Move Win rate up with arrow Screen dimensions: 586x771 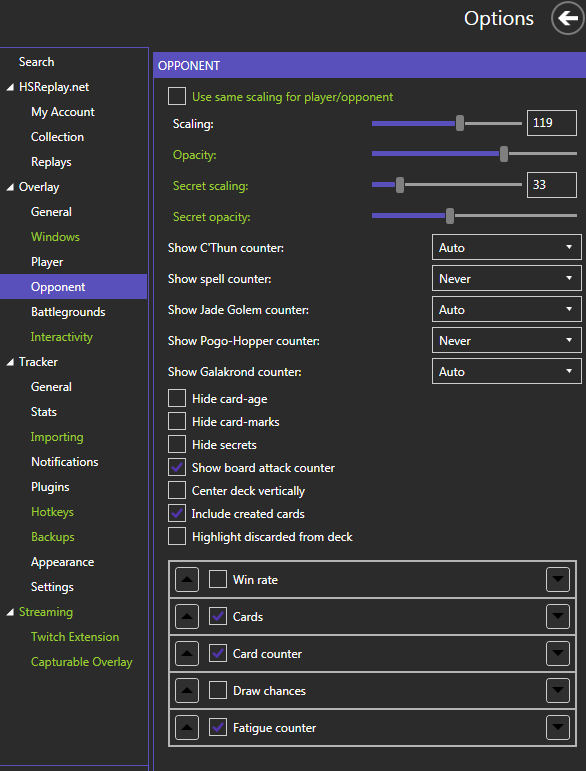[x=187, y=580]
